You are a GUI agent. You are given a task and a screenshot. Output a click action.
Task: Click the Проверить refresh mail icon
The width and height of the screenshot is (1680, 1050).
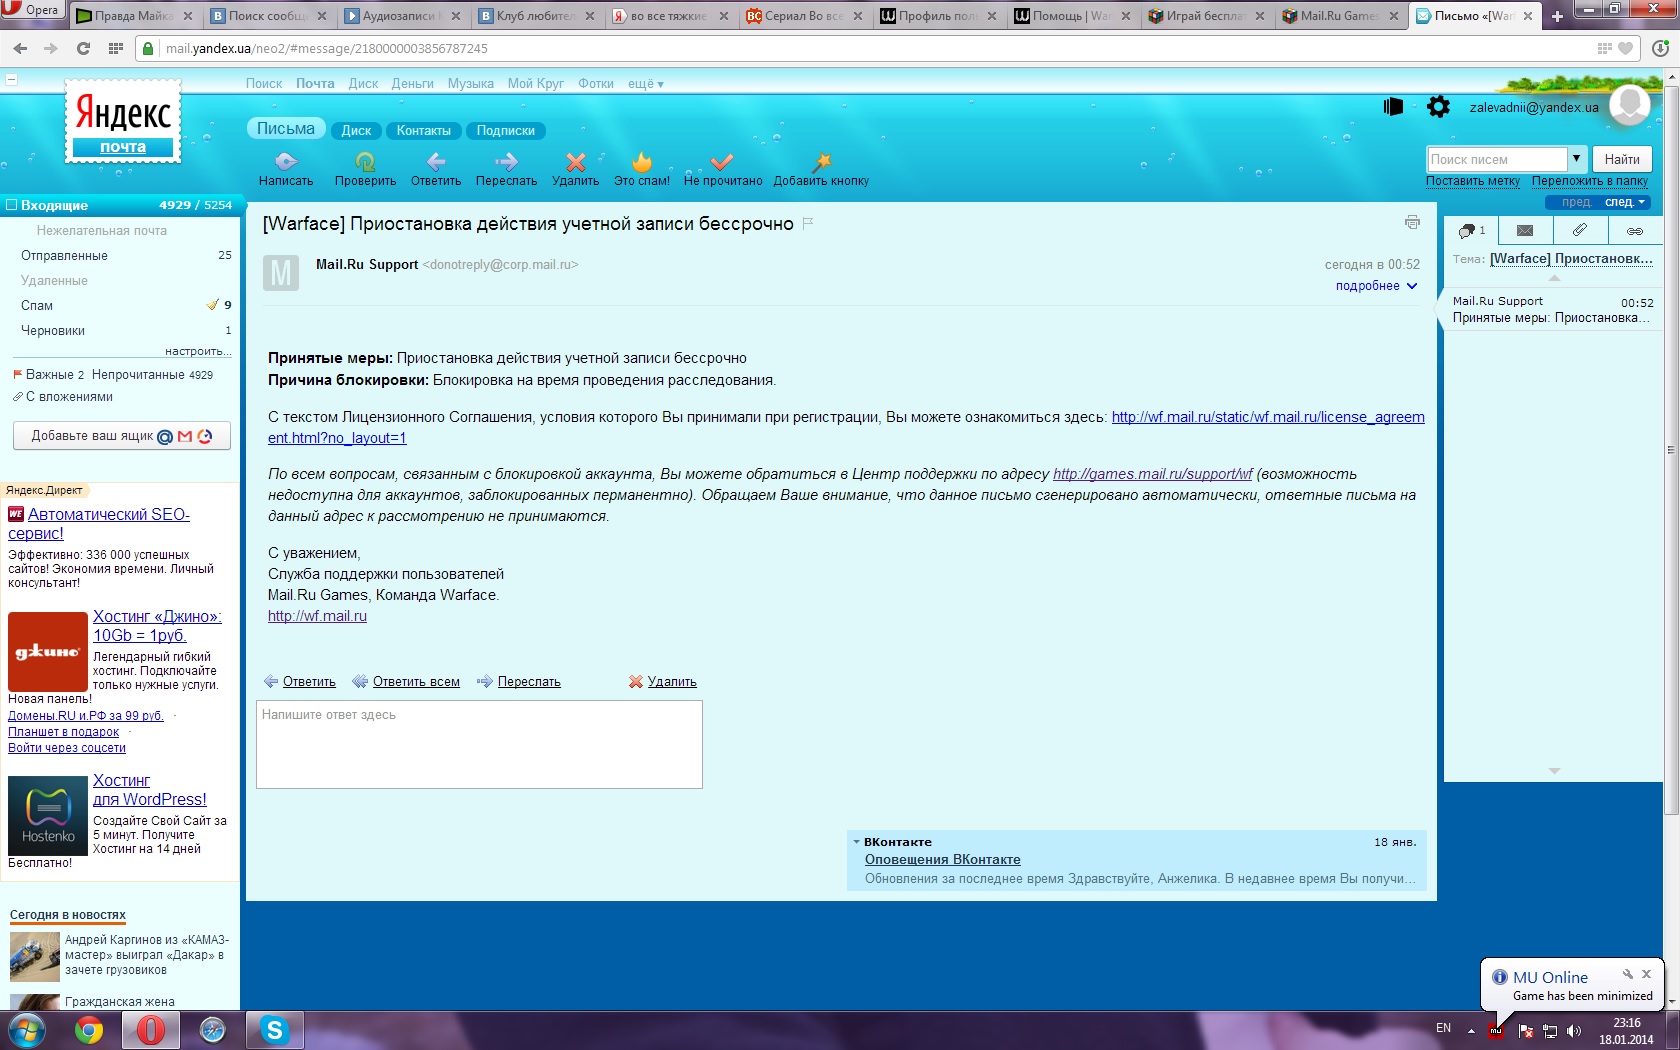coord(365,161)
